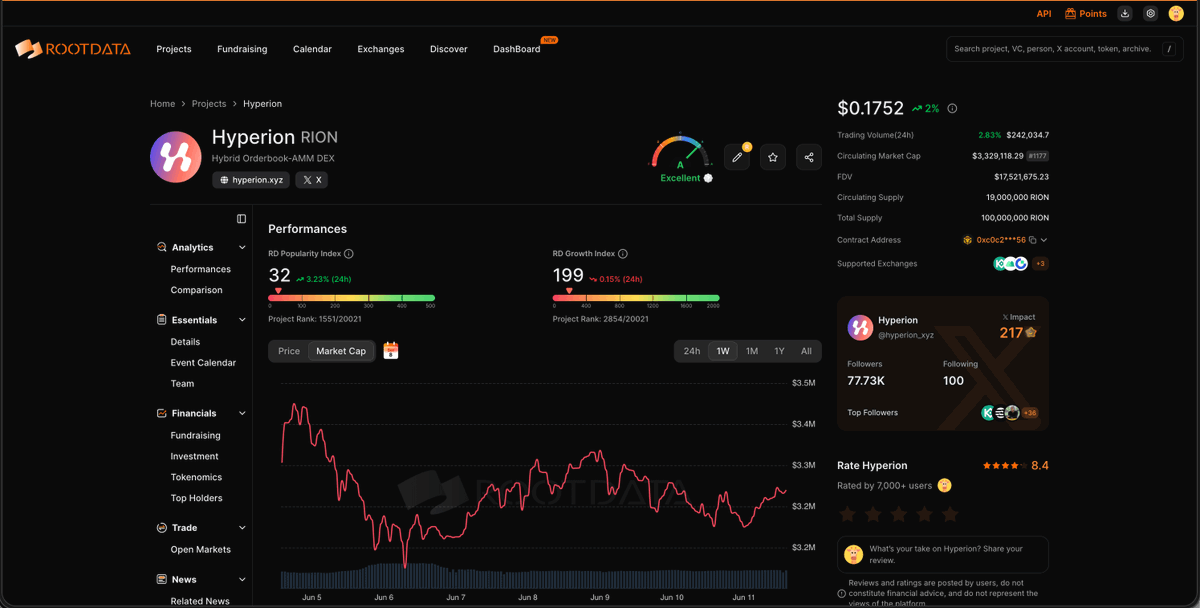Open Comparison in sidebar

[197, 290]
